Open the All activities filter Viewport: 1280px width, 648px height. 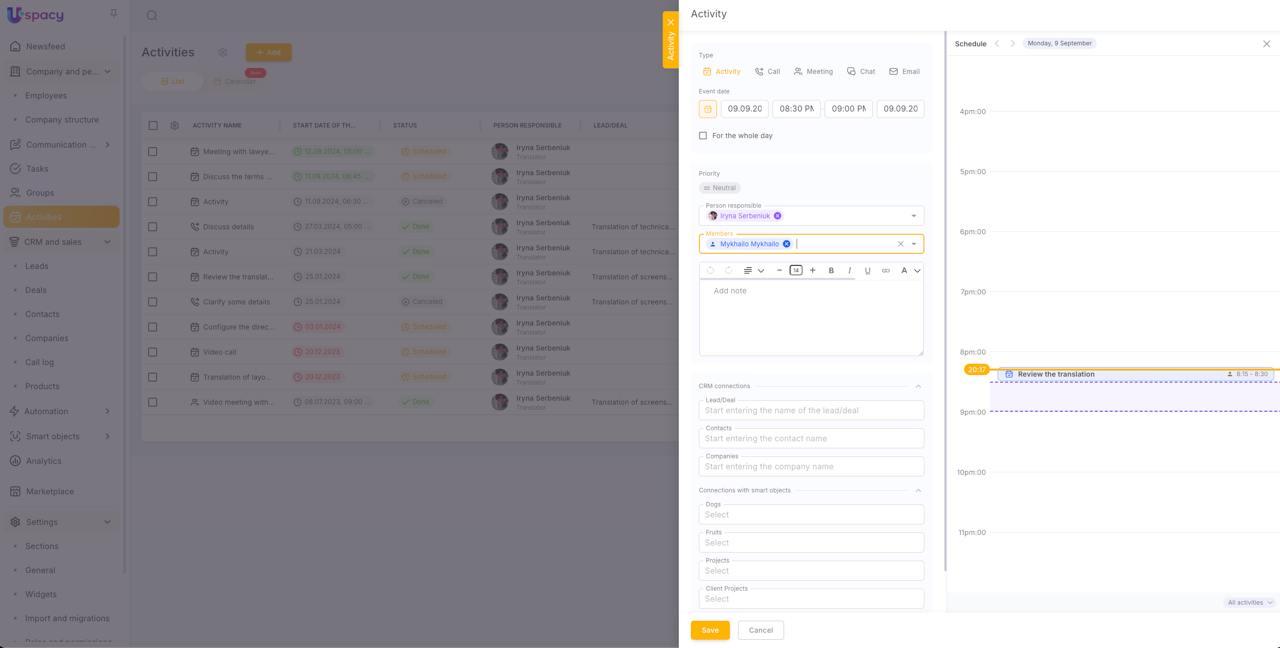point(1250,603)
